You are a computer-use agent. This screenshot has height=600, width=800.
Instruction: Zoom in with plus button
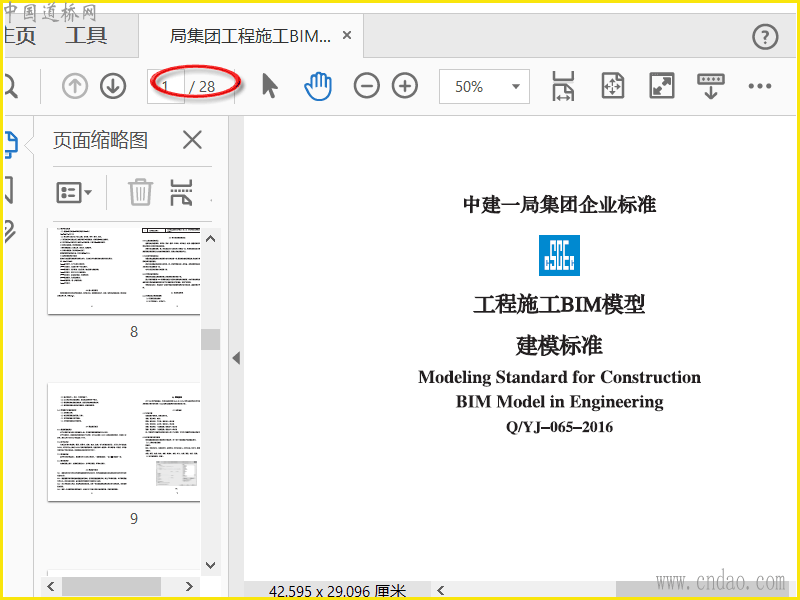coord(405,86)
